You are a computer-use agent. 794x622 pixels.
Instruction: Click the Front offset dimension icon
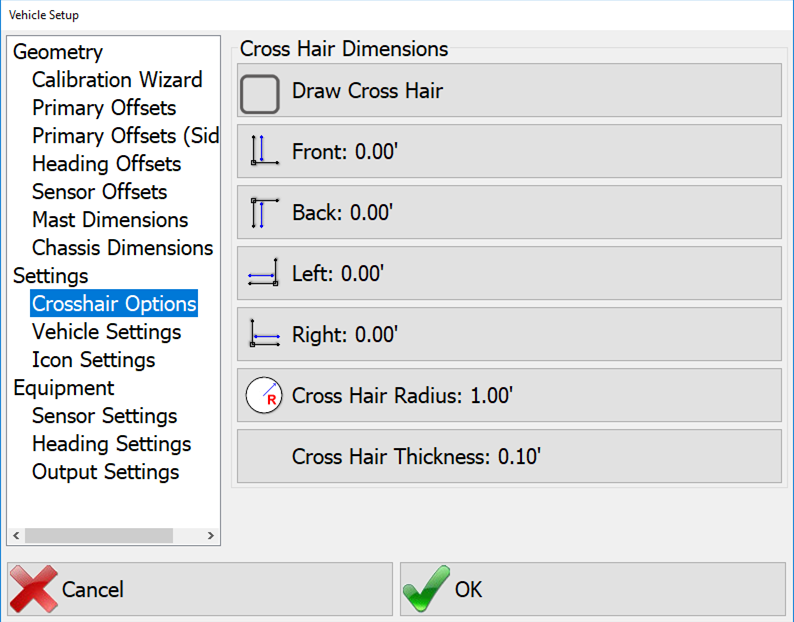click(x=265, y=150)
